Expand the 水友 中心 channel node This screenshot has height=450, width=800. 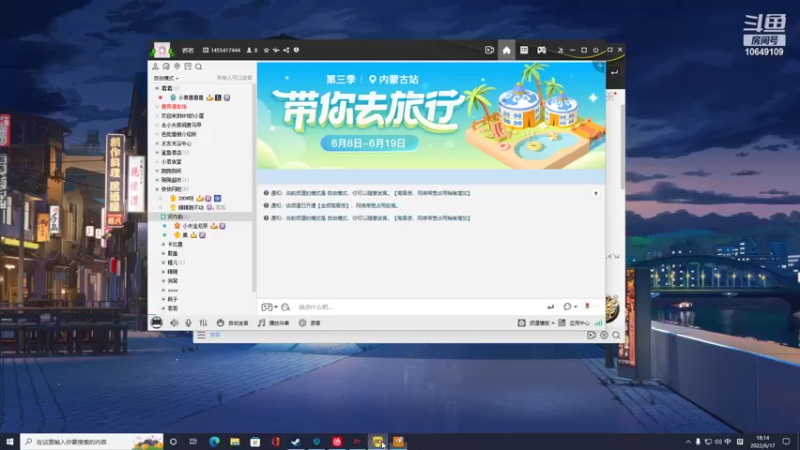click(x=157, y=143)
